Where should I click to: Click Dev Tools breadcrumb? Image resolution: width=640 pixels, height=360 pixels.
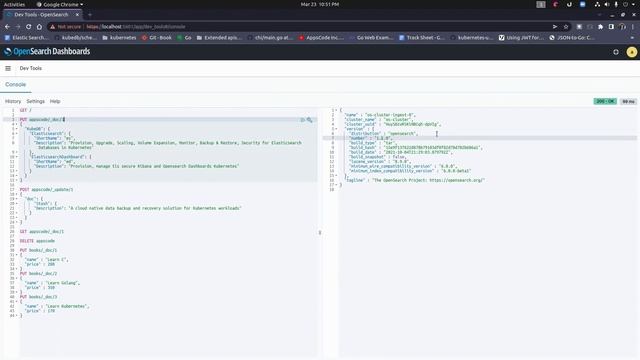(31, 68)
